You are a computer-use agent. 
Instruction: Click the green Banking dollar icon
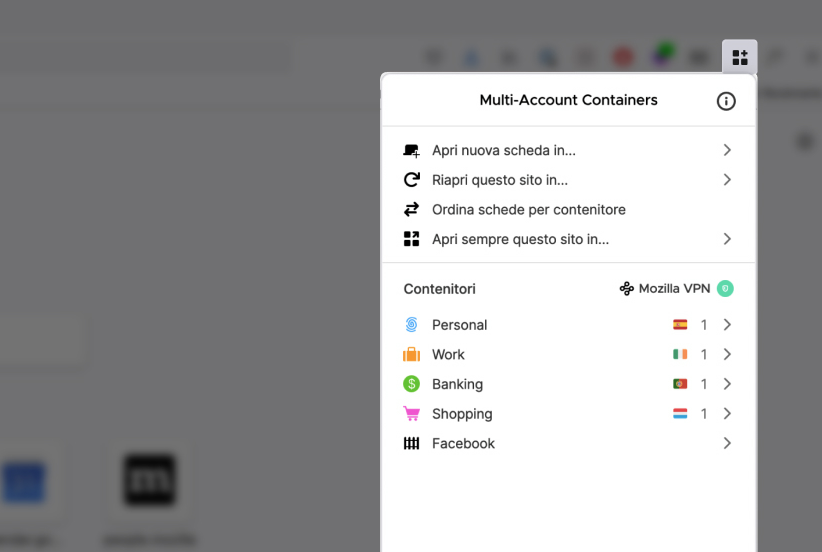click(x=412, y=384)
